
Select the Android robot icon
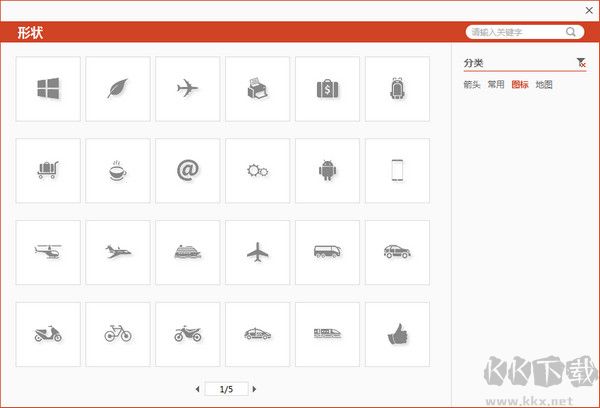(327, 171)
